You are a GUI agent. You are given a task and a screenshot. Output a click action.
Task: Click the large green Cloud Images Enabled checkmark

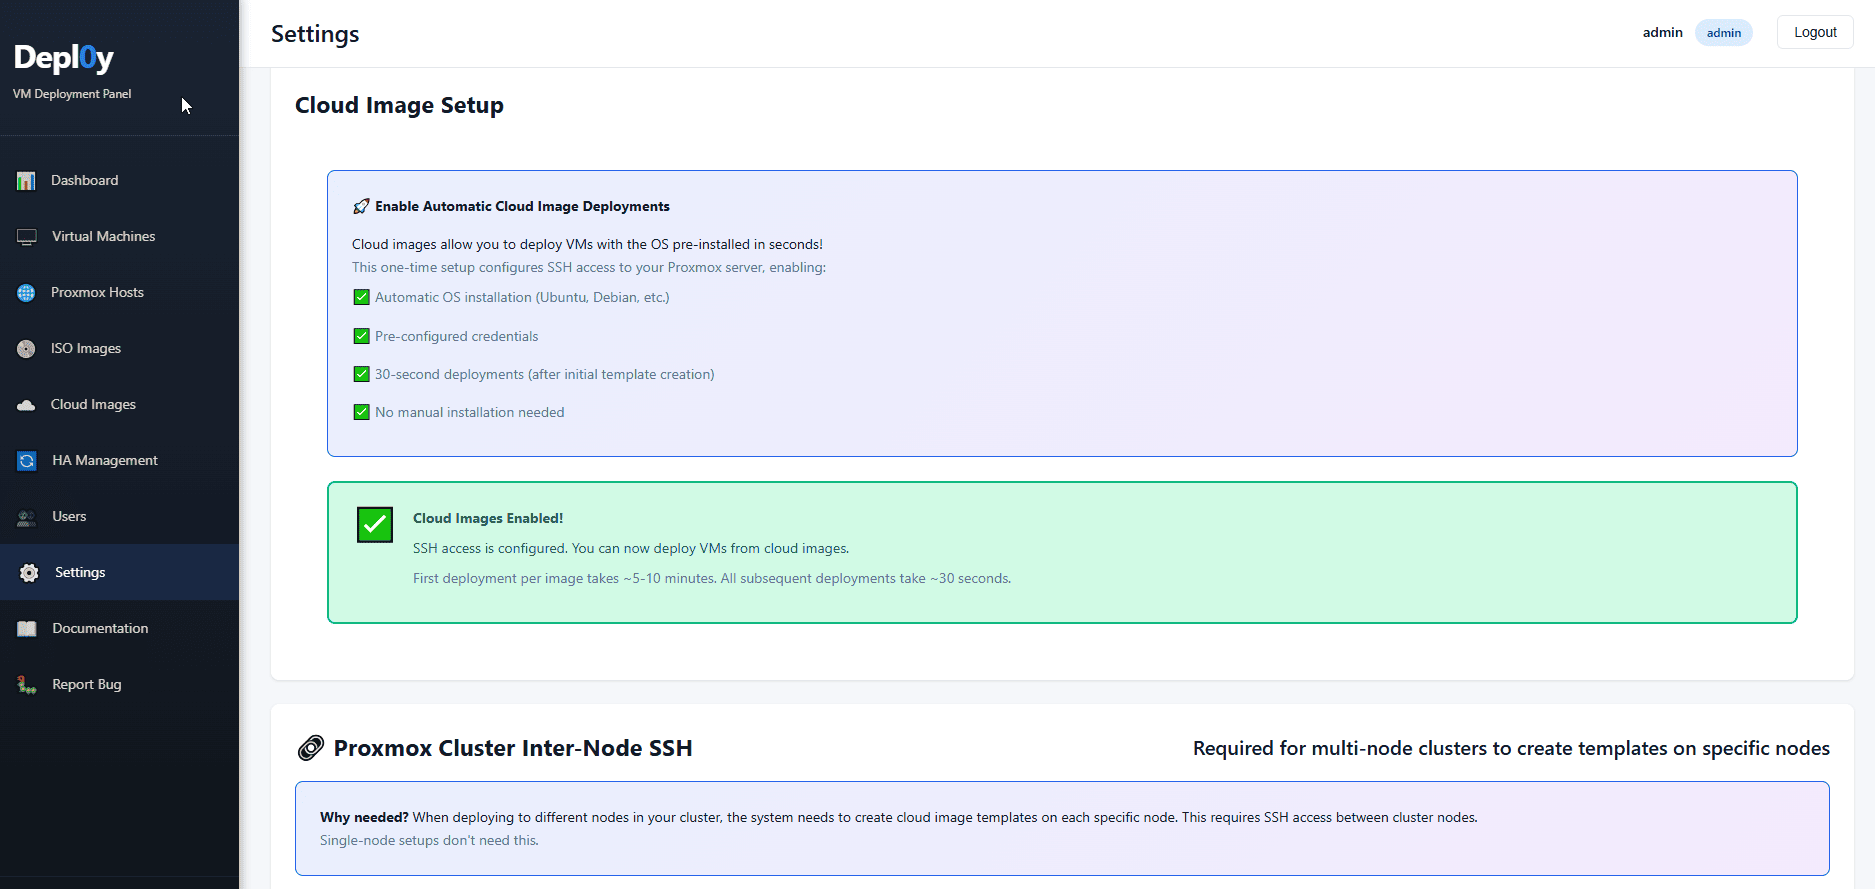pyautogui.click(x=375, y=524)
